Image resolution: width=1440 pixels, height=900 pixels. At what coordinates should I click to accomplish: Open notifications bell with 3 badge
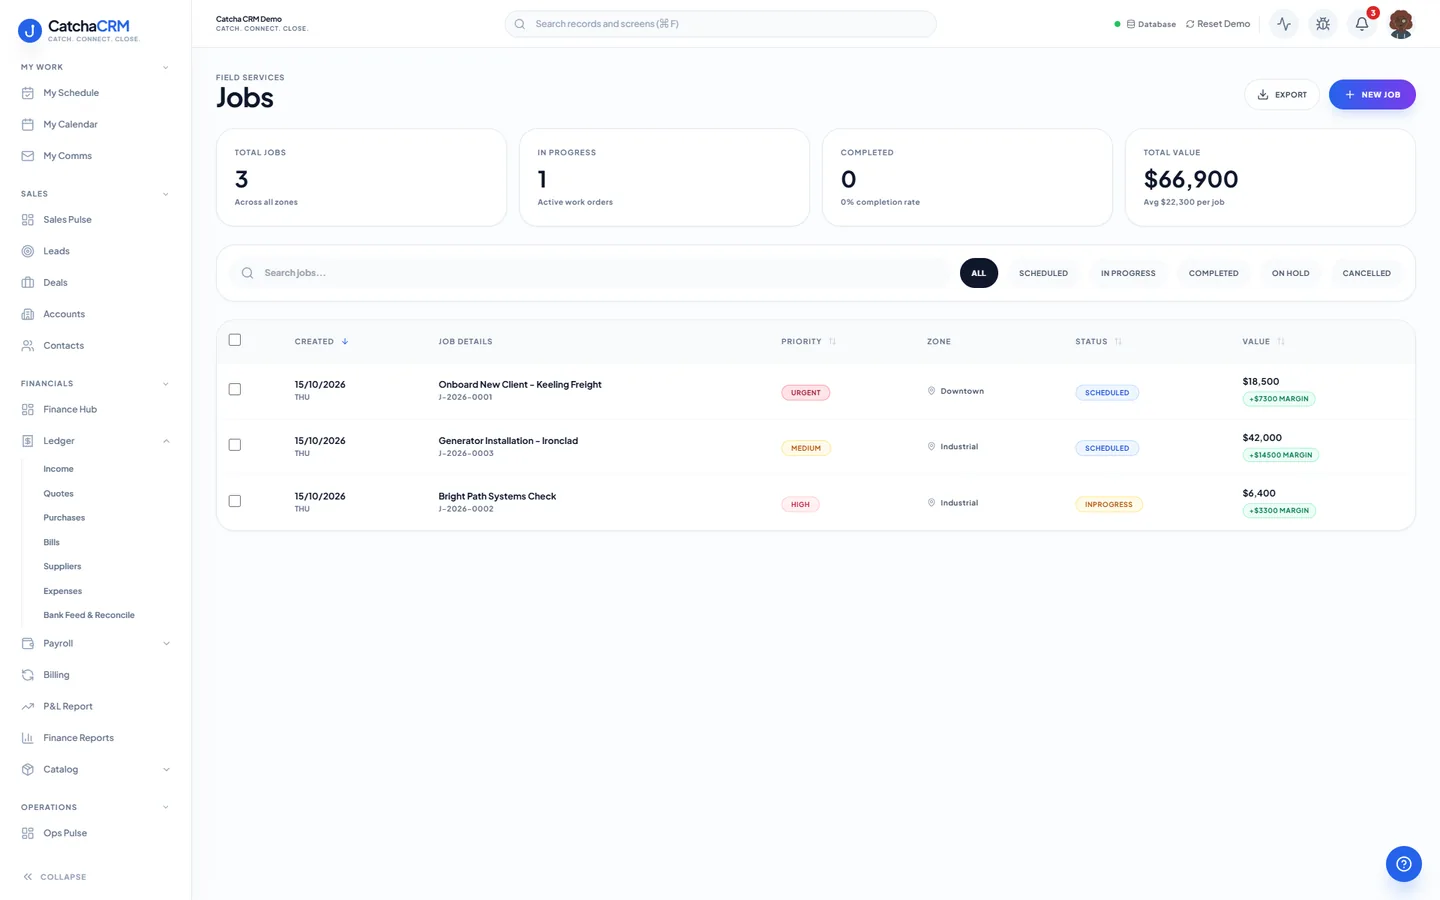[x=1362, y=23]
